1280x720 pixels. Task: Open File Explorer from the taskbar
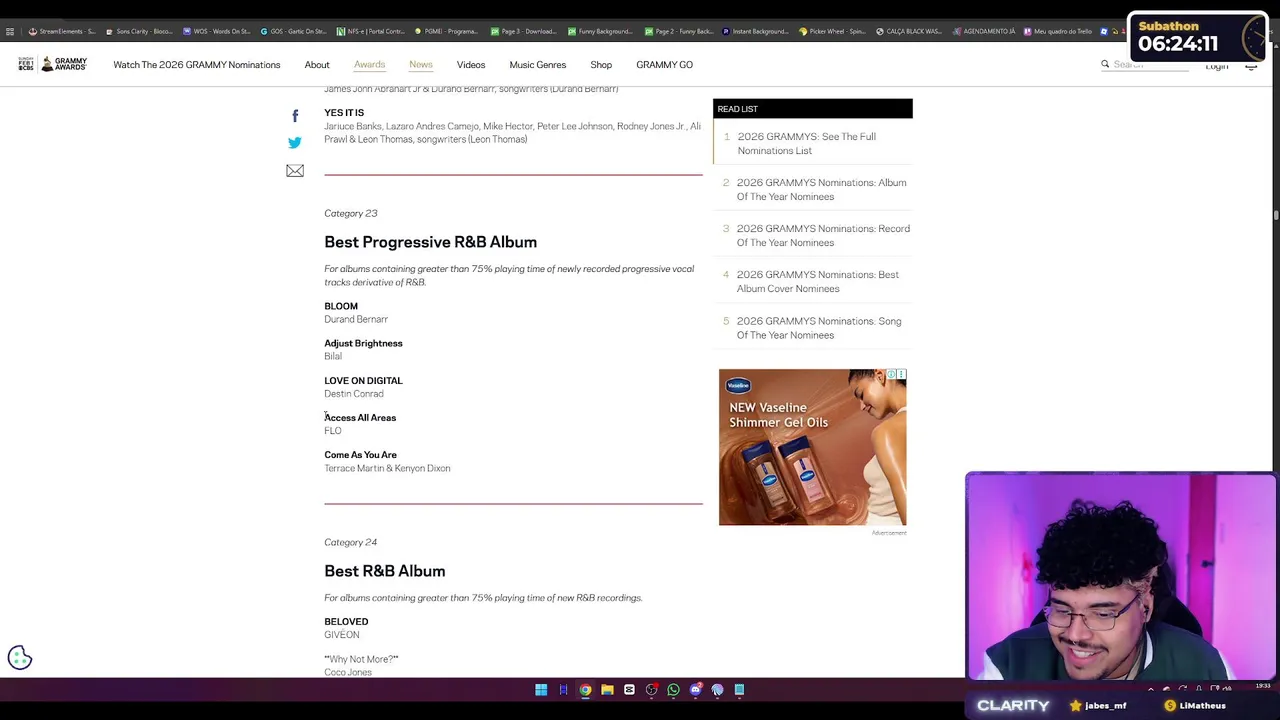(x=607, y=689)
